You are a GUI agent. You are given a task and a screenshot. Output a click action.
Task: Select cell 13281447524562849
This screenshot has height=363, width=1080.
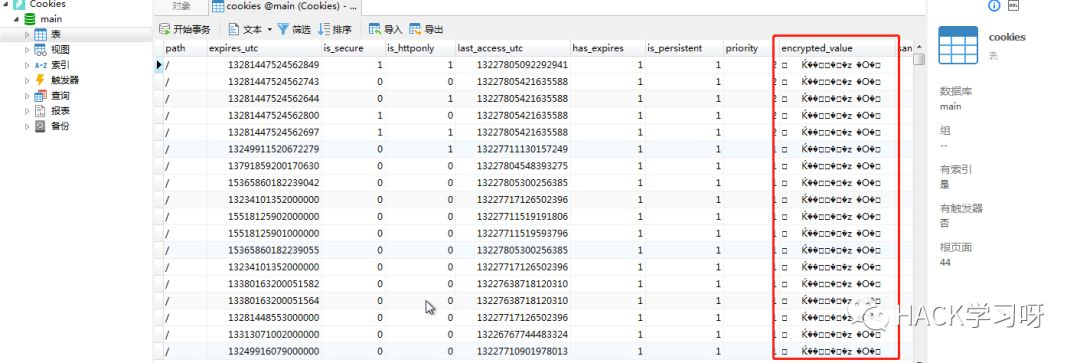point(263,65)
